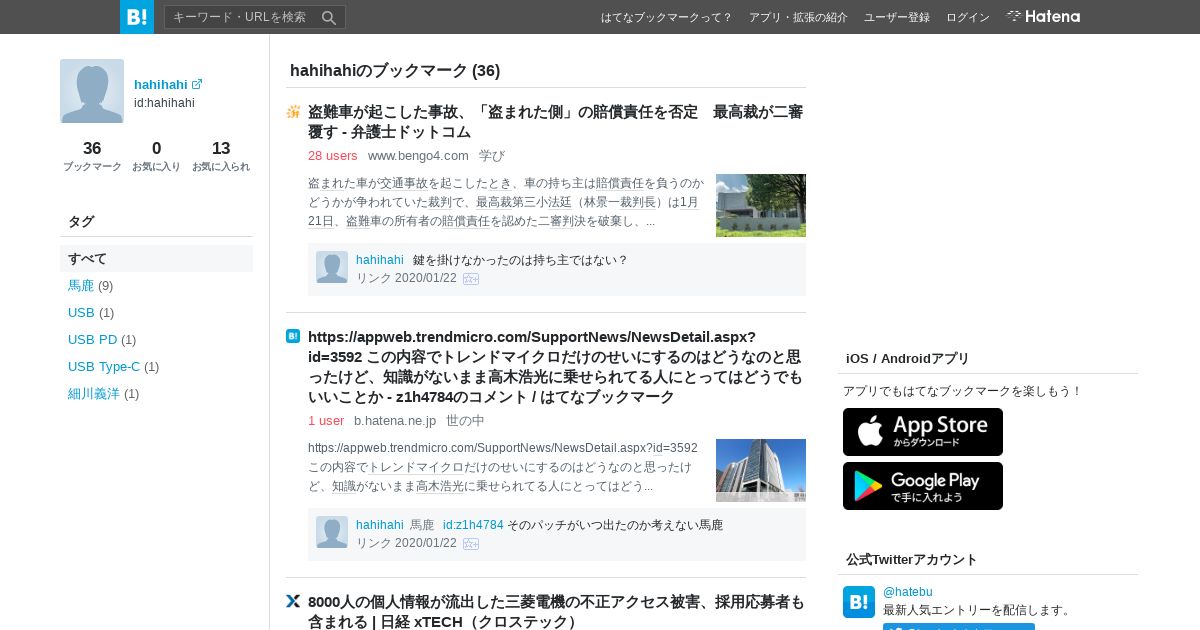Click リンク under そのパッチ comment

click(374, 543)
